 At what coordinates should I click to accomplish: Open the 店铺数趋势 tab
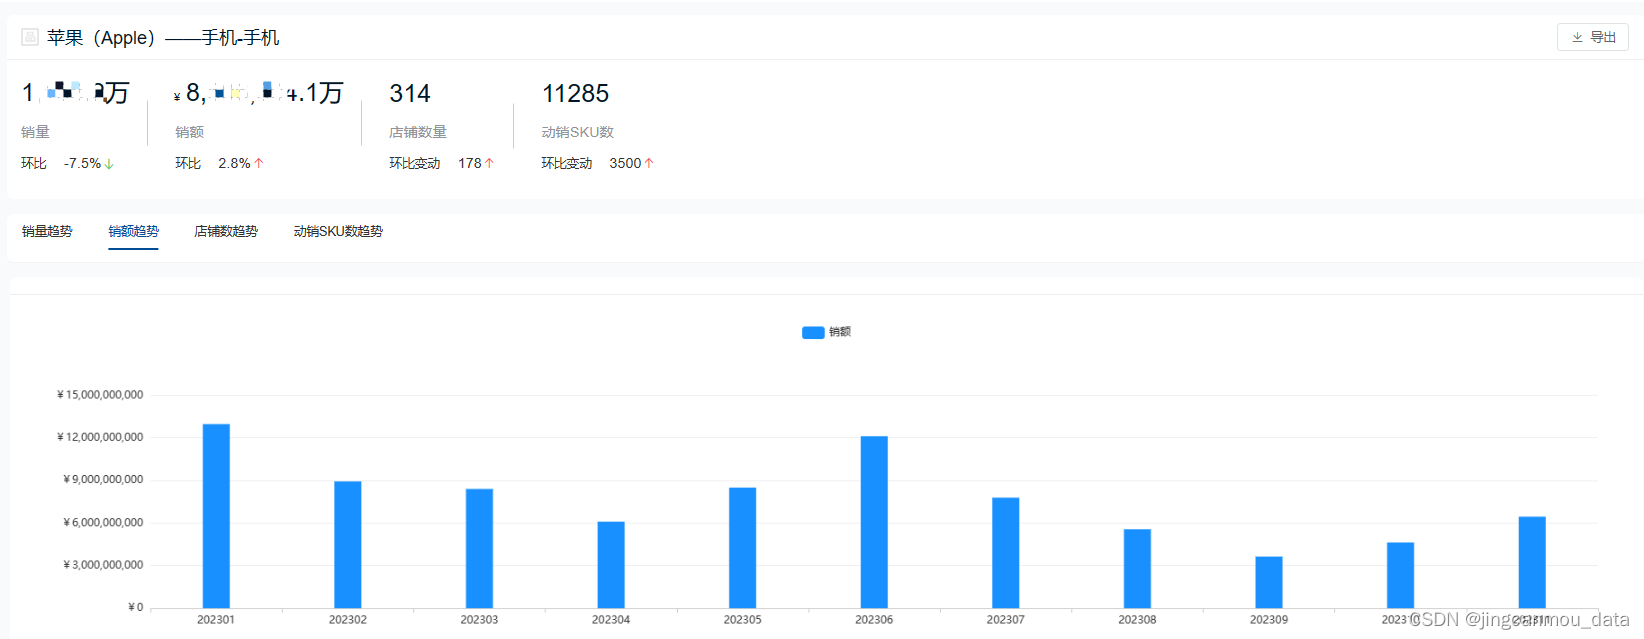(226, 231)
